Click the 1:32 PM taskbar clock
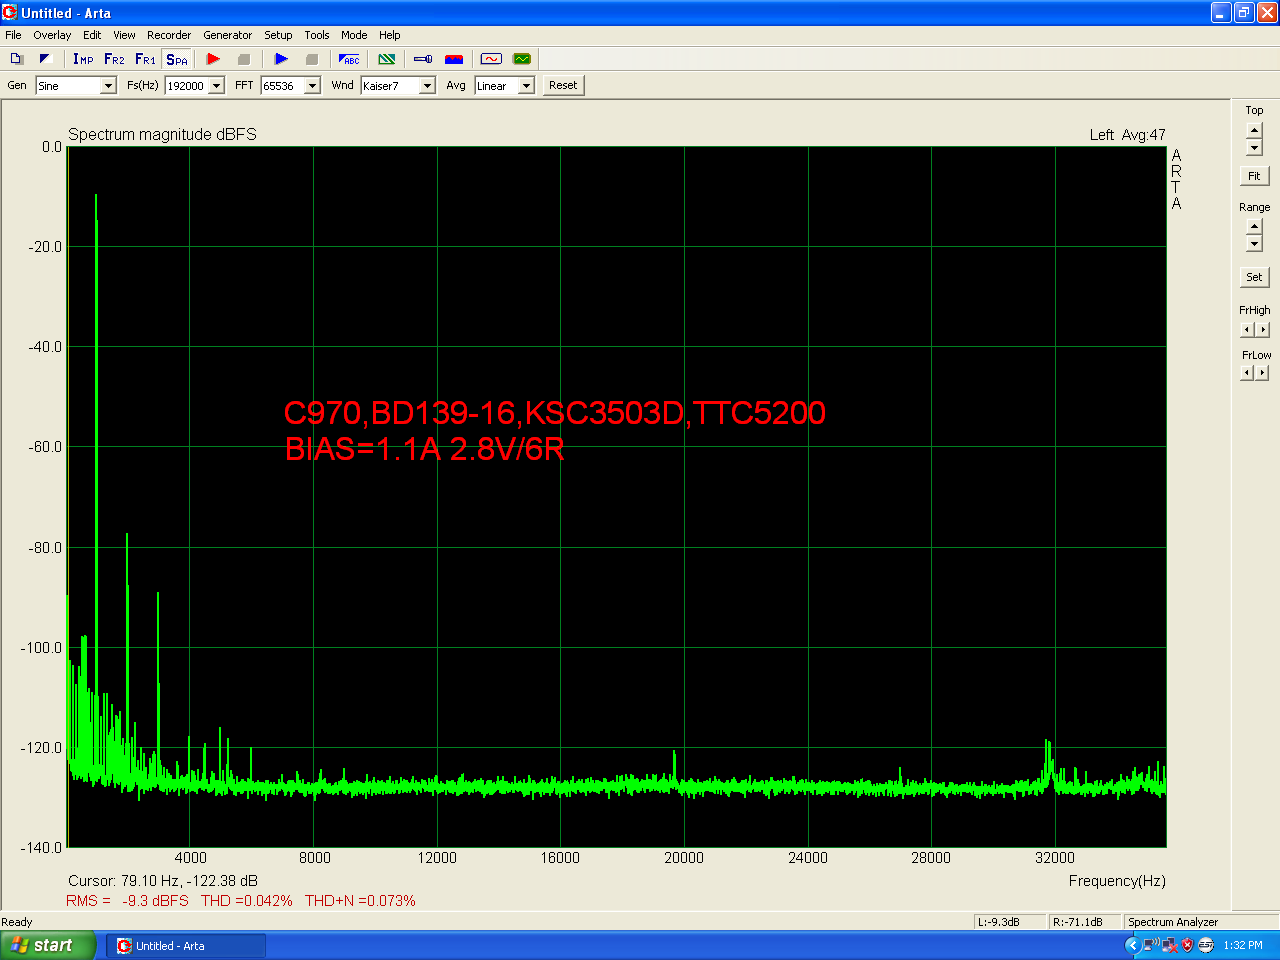 1243,945
